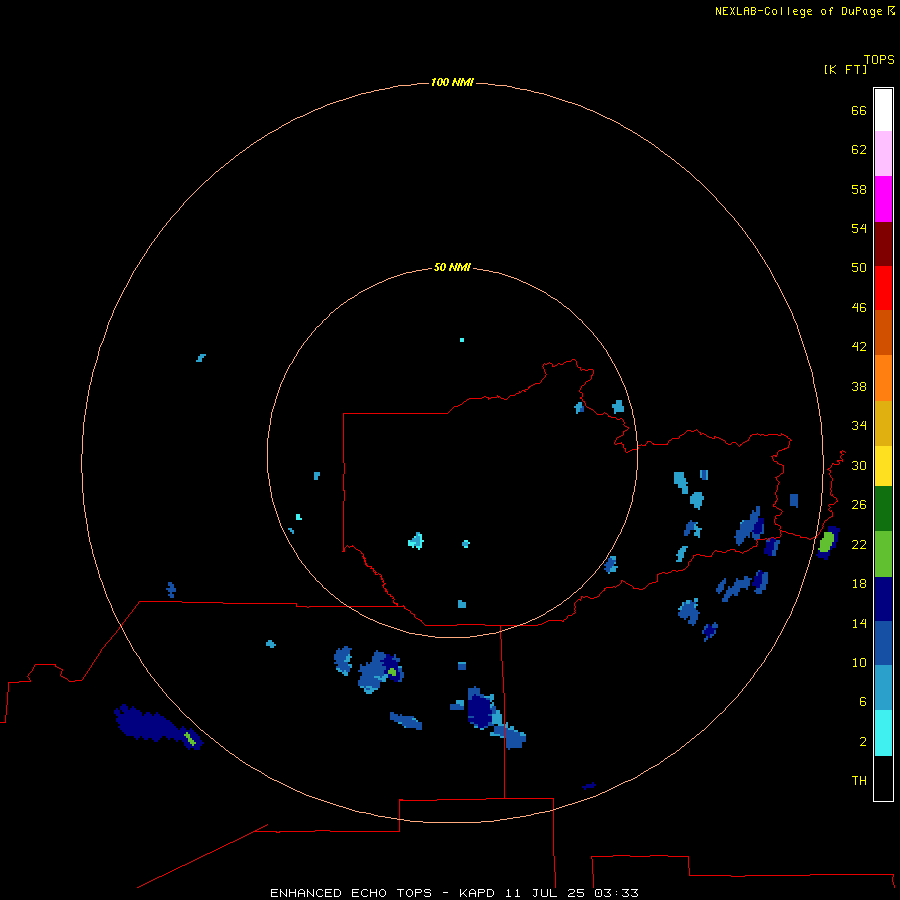Click the legend value 54
Screen dimensions: 900x900
point(859,228)
